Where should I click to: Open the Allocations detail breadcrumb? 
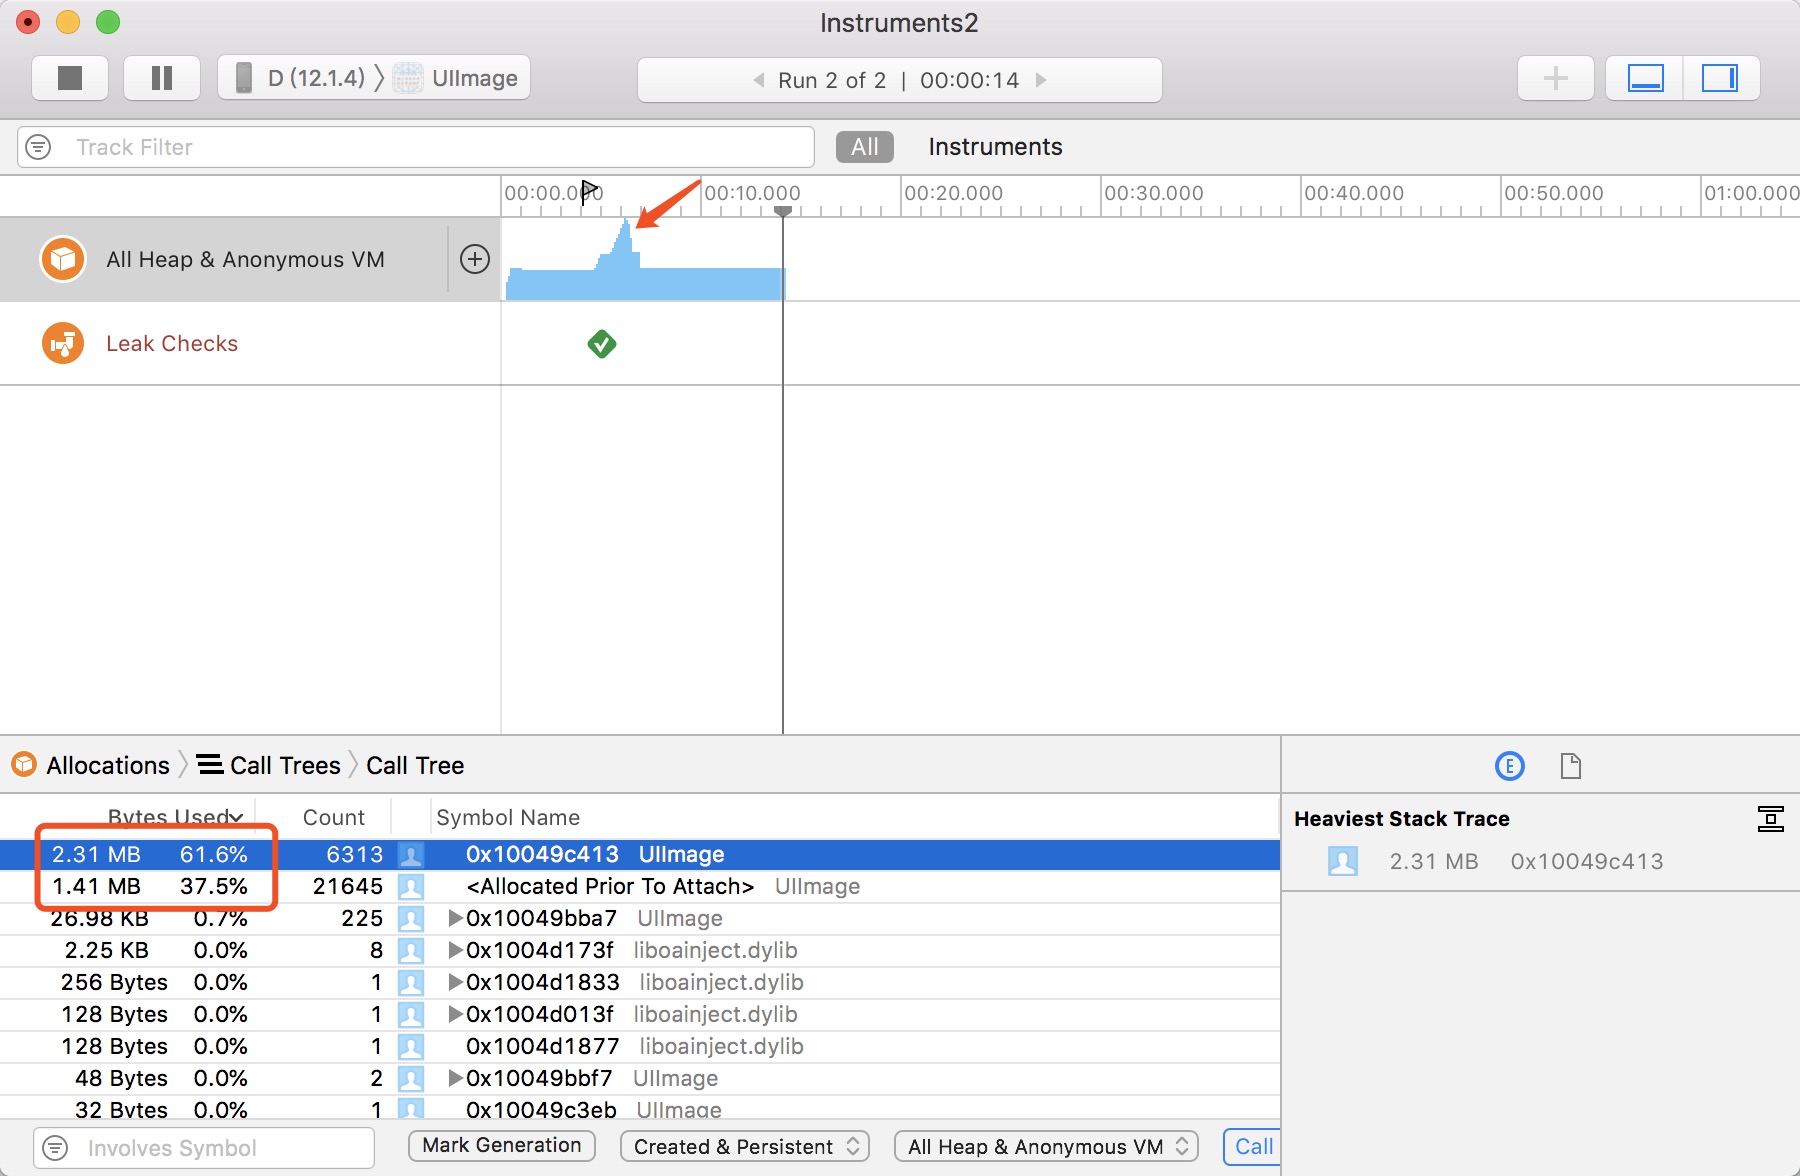click(x=91, y=765)
